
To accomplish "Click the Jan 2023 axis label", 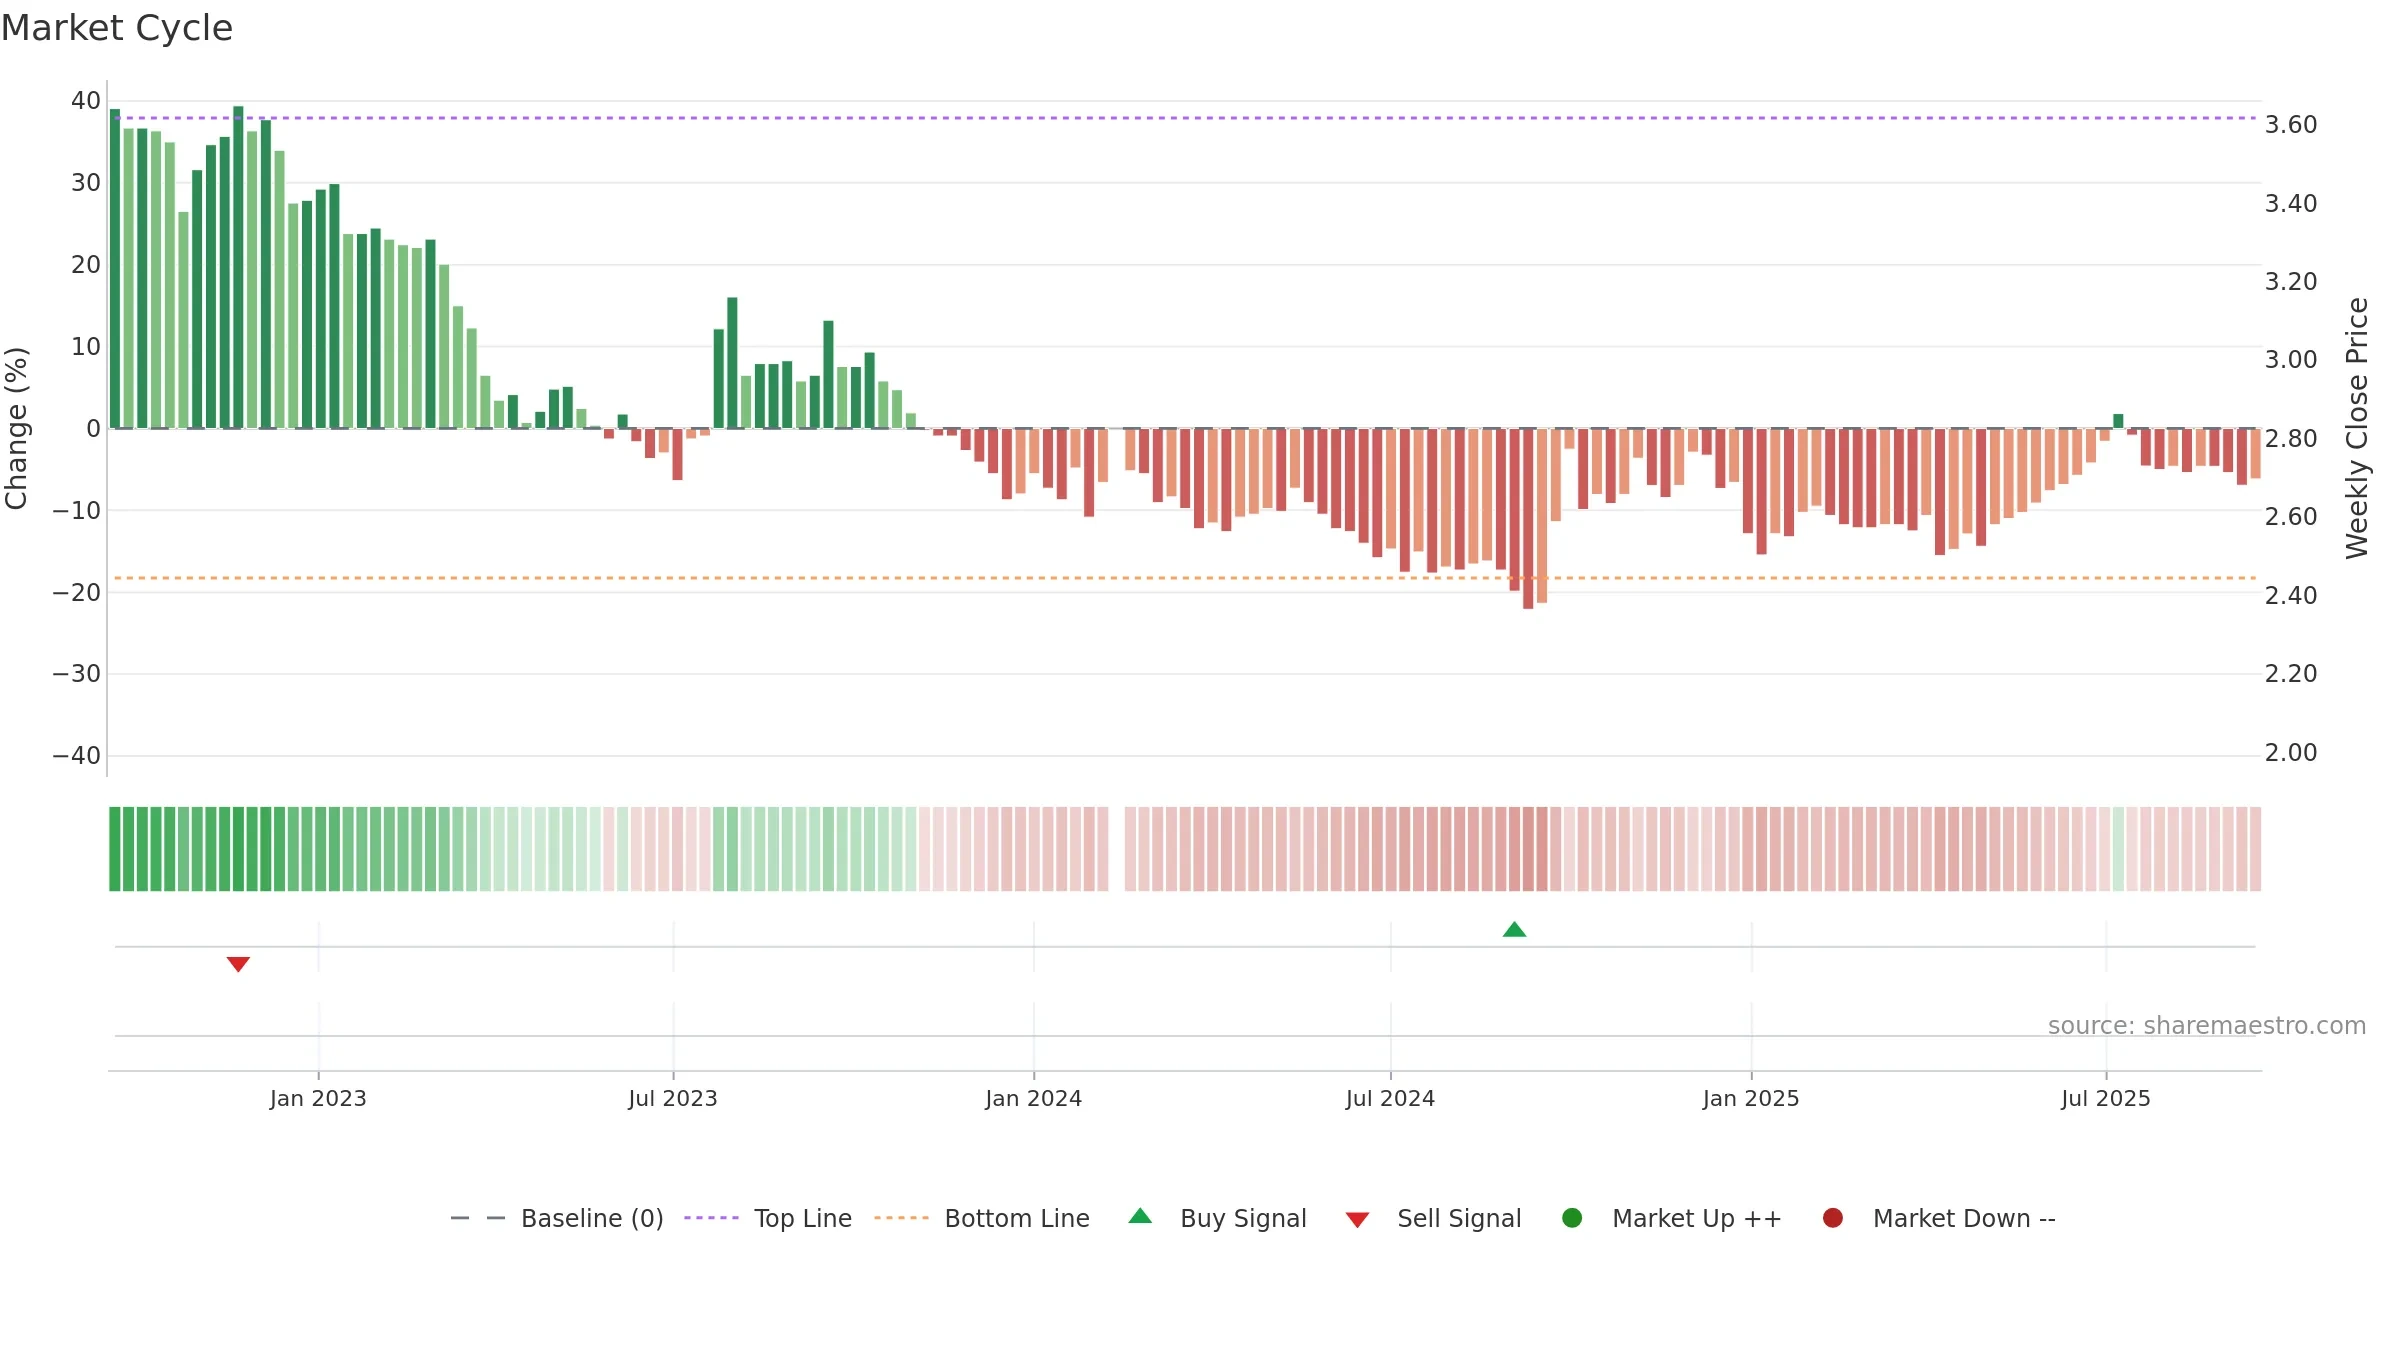I will 318,1098.
